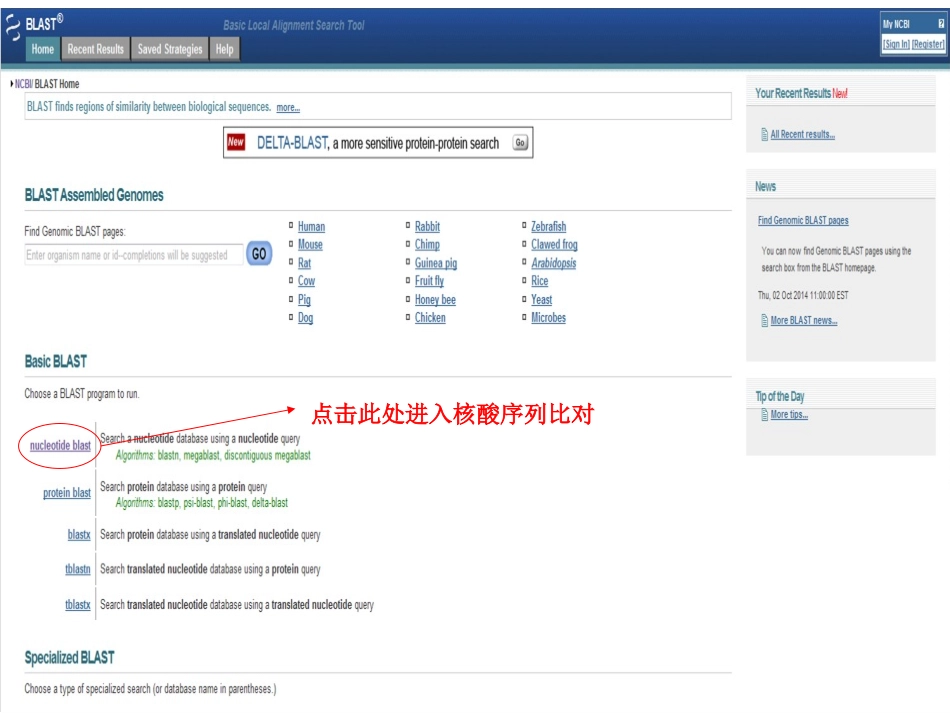Open the Rat genome link
Screen dimensions: 950x713
coord(304,263)
